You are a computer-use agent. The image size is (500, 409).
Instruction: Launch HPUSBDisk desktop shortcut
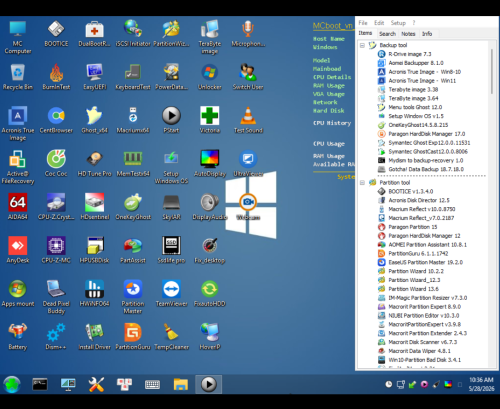[x=95, y=250]
